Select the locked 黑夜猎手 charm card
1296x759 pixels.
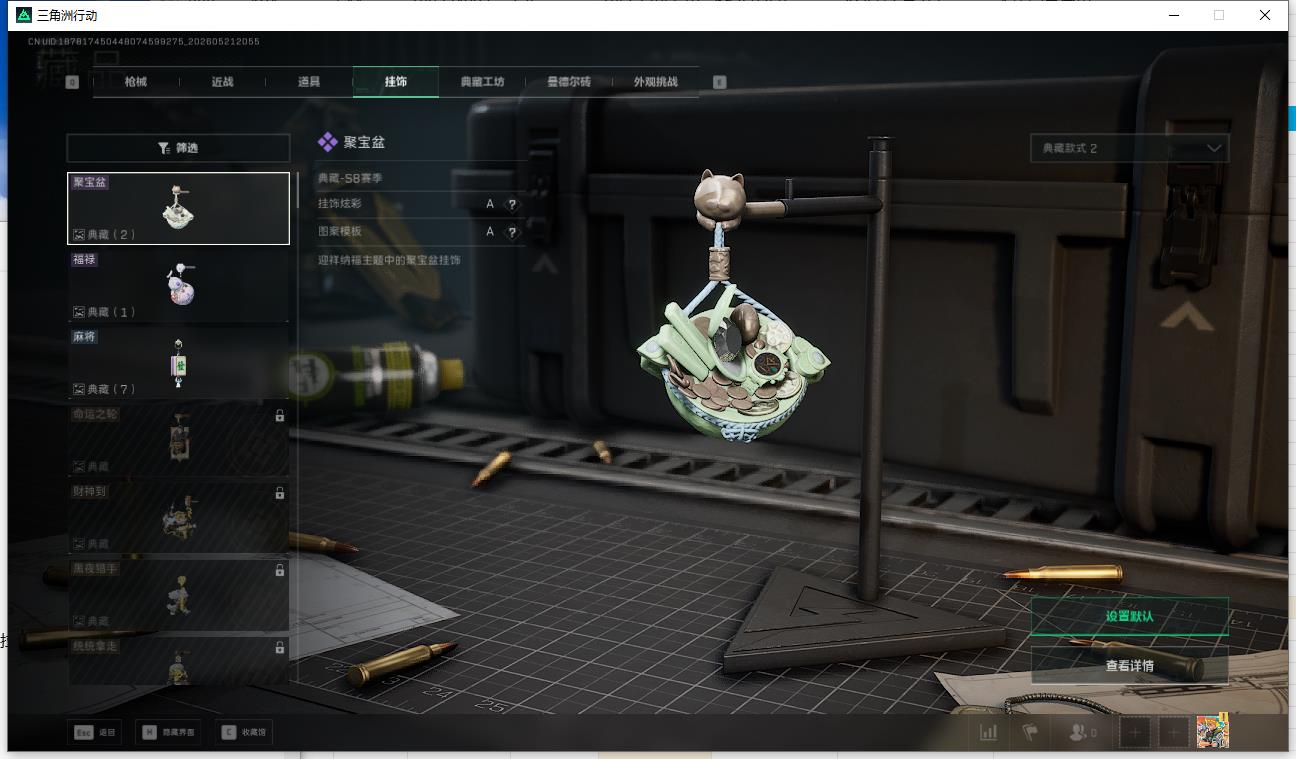(x=178, y=595)
